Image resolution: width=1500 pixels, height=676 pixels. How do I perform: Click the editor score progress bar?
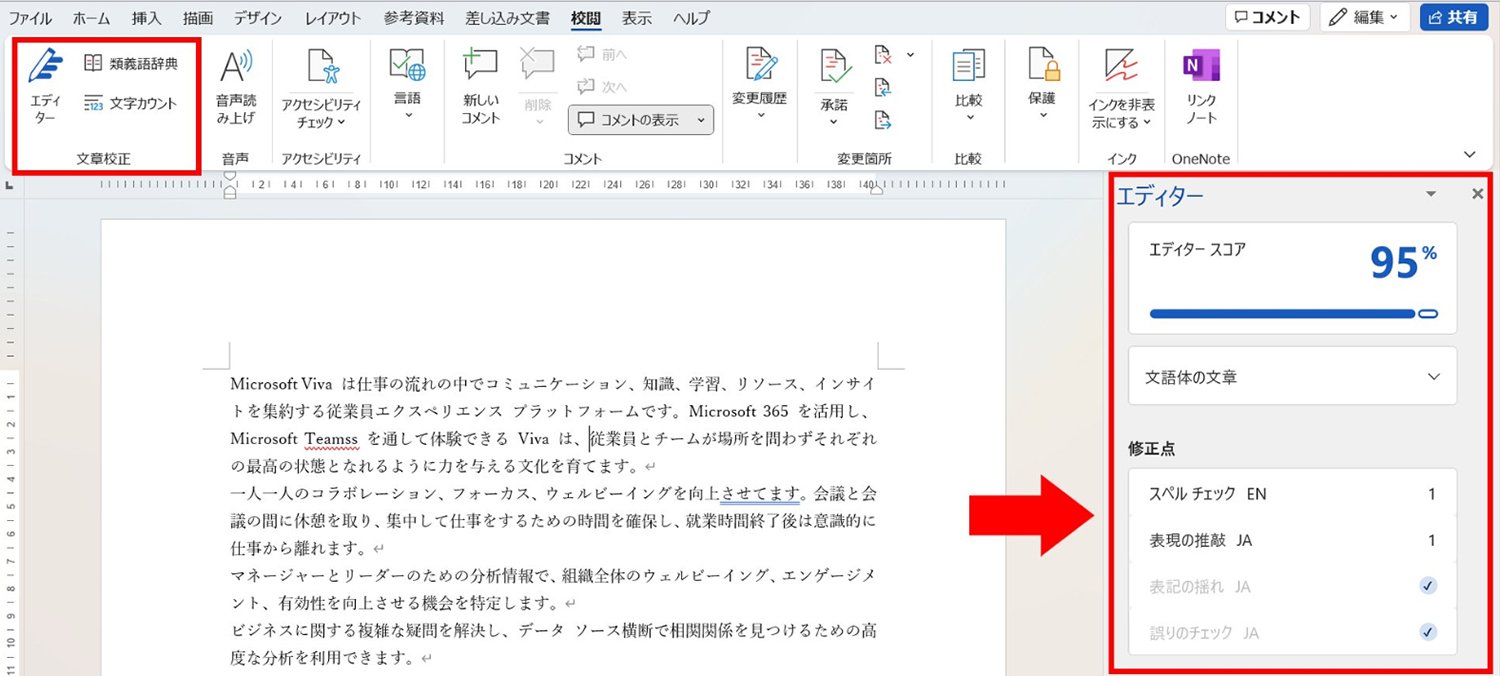coord(1294,314)
